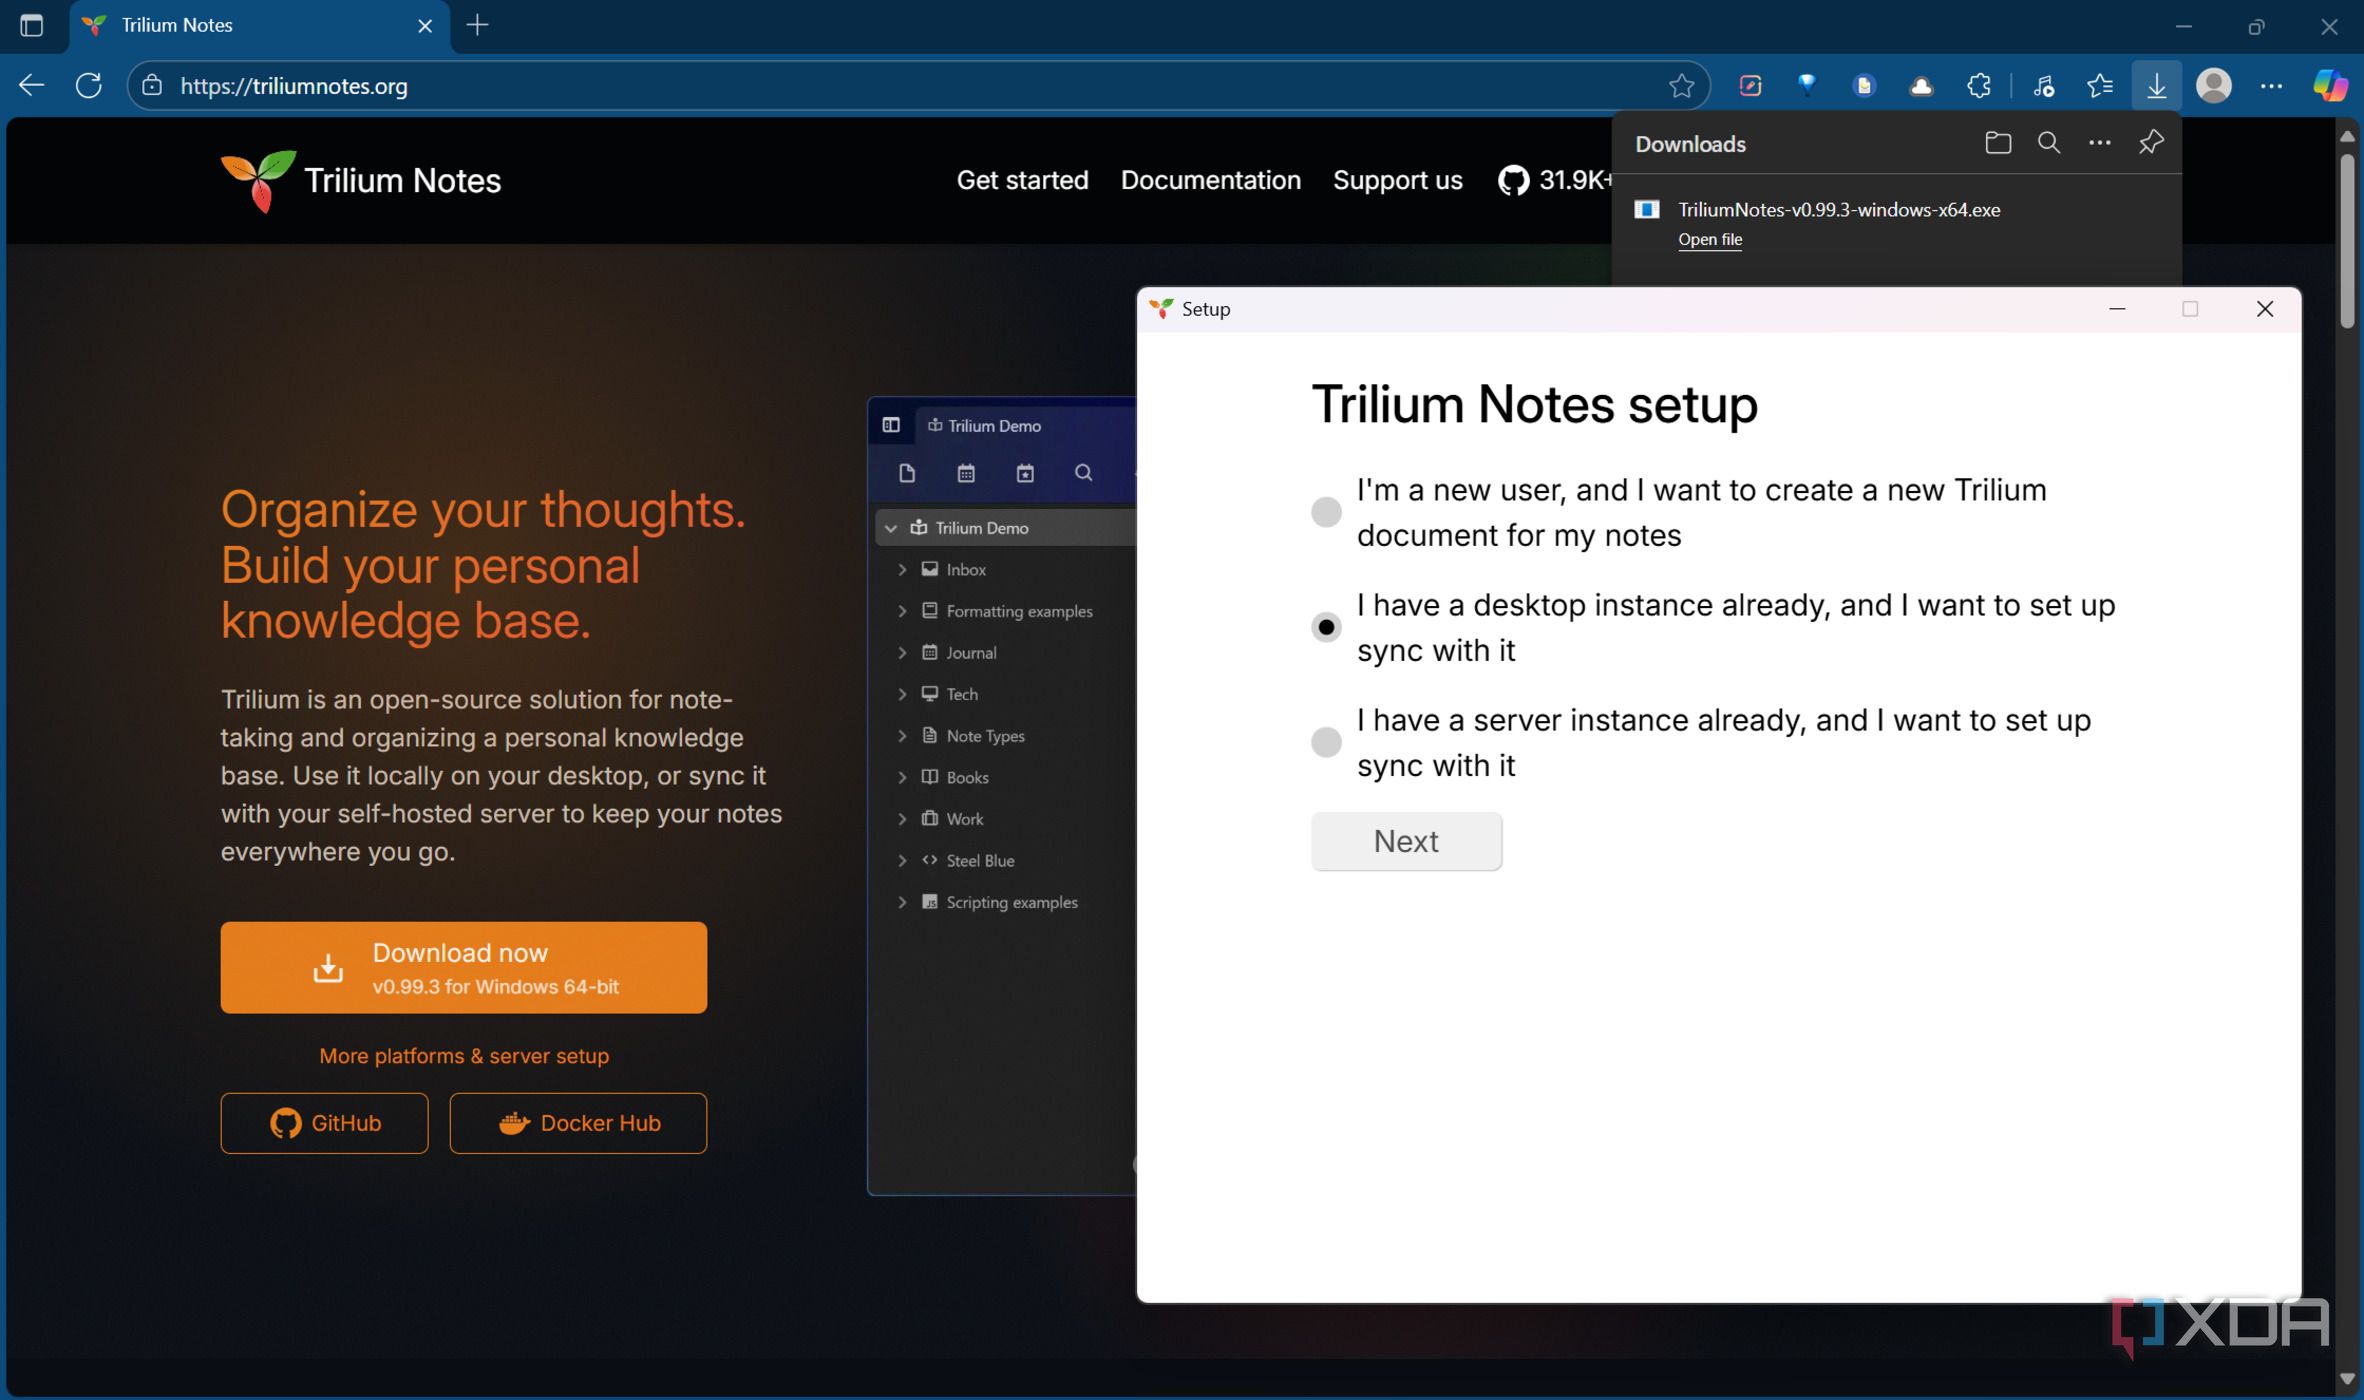This screenshot has width=2364, height=1400.
Task: Open the Docker Hub button link
Action: click(578, 1123)
